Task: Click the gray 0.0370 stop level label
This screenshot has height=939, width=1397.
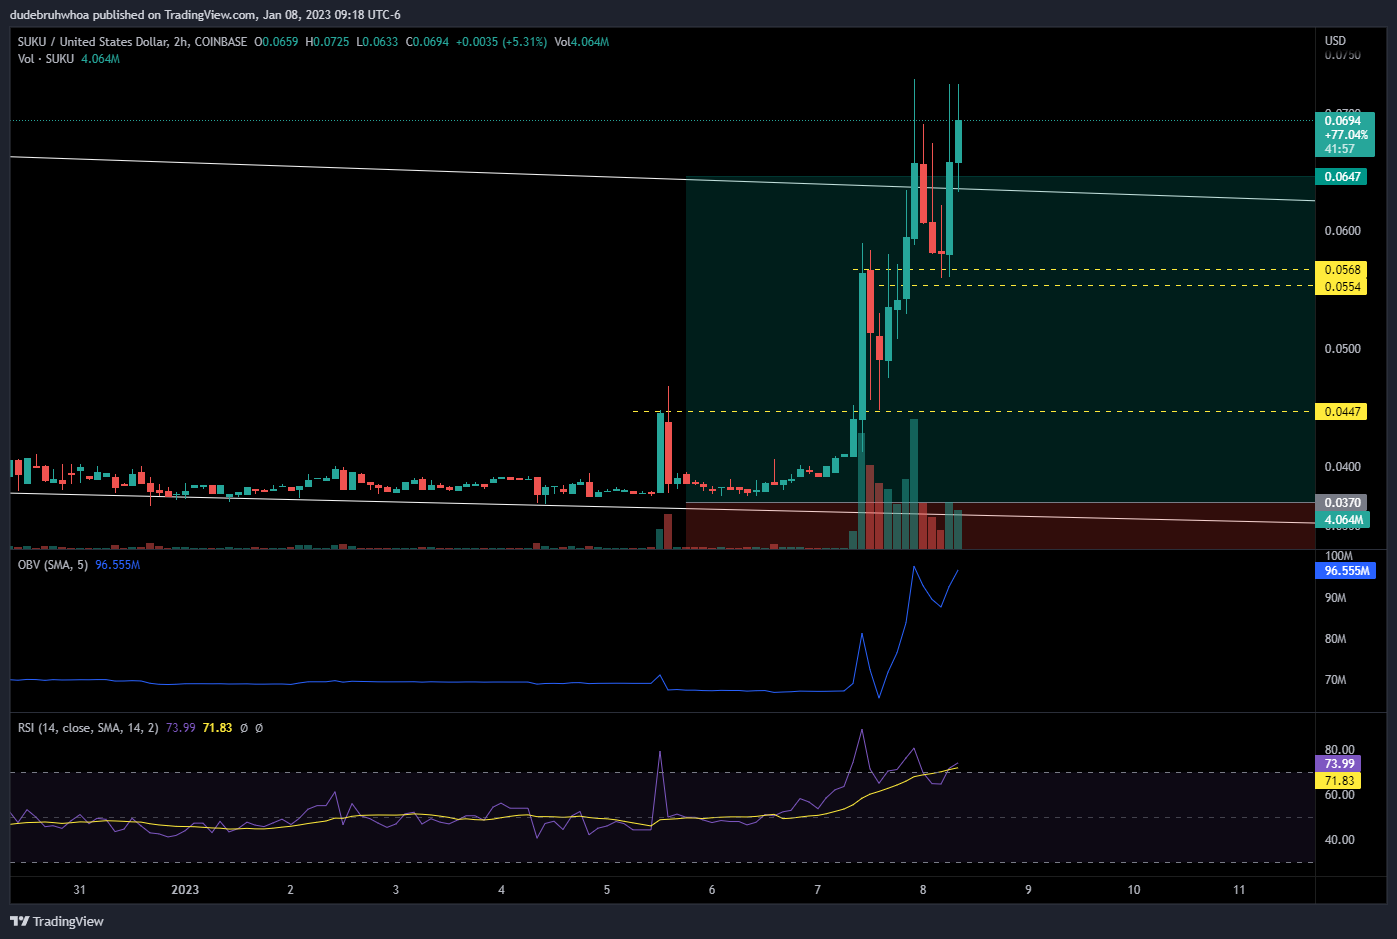Action: point(1342,503)
